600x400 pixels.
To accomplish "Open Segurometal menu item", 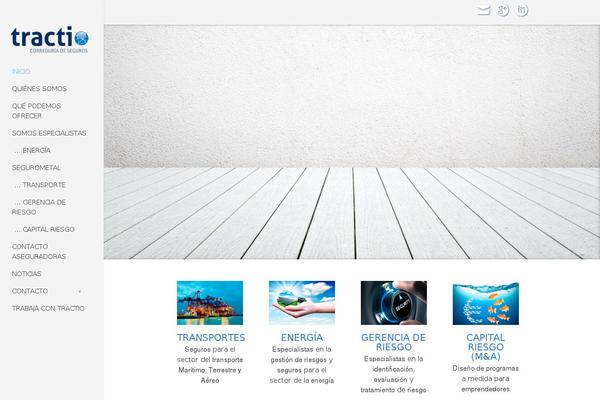I will [36, 168].
